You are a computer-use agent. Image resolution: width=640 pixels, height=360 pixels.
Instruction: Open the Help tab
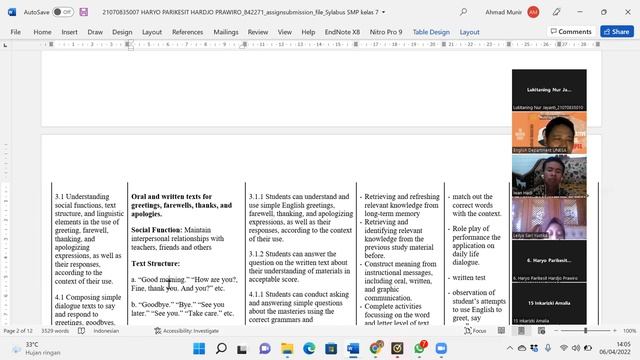308,32
